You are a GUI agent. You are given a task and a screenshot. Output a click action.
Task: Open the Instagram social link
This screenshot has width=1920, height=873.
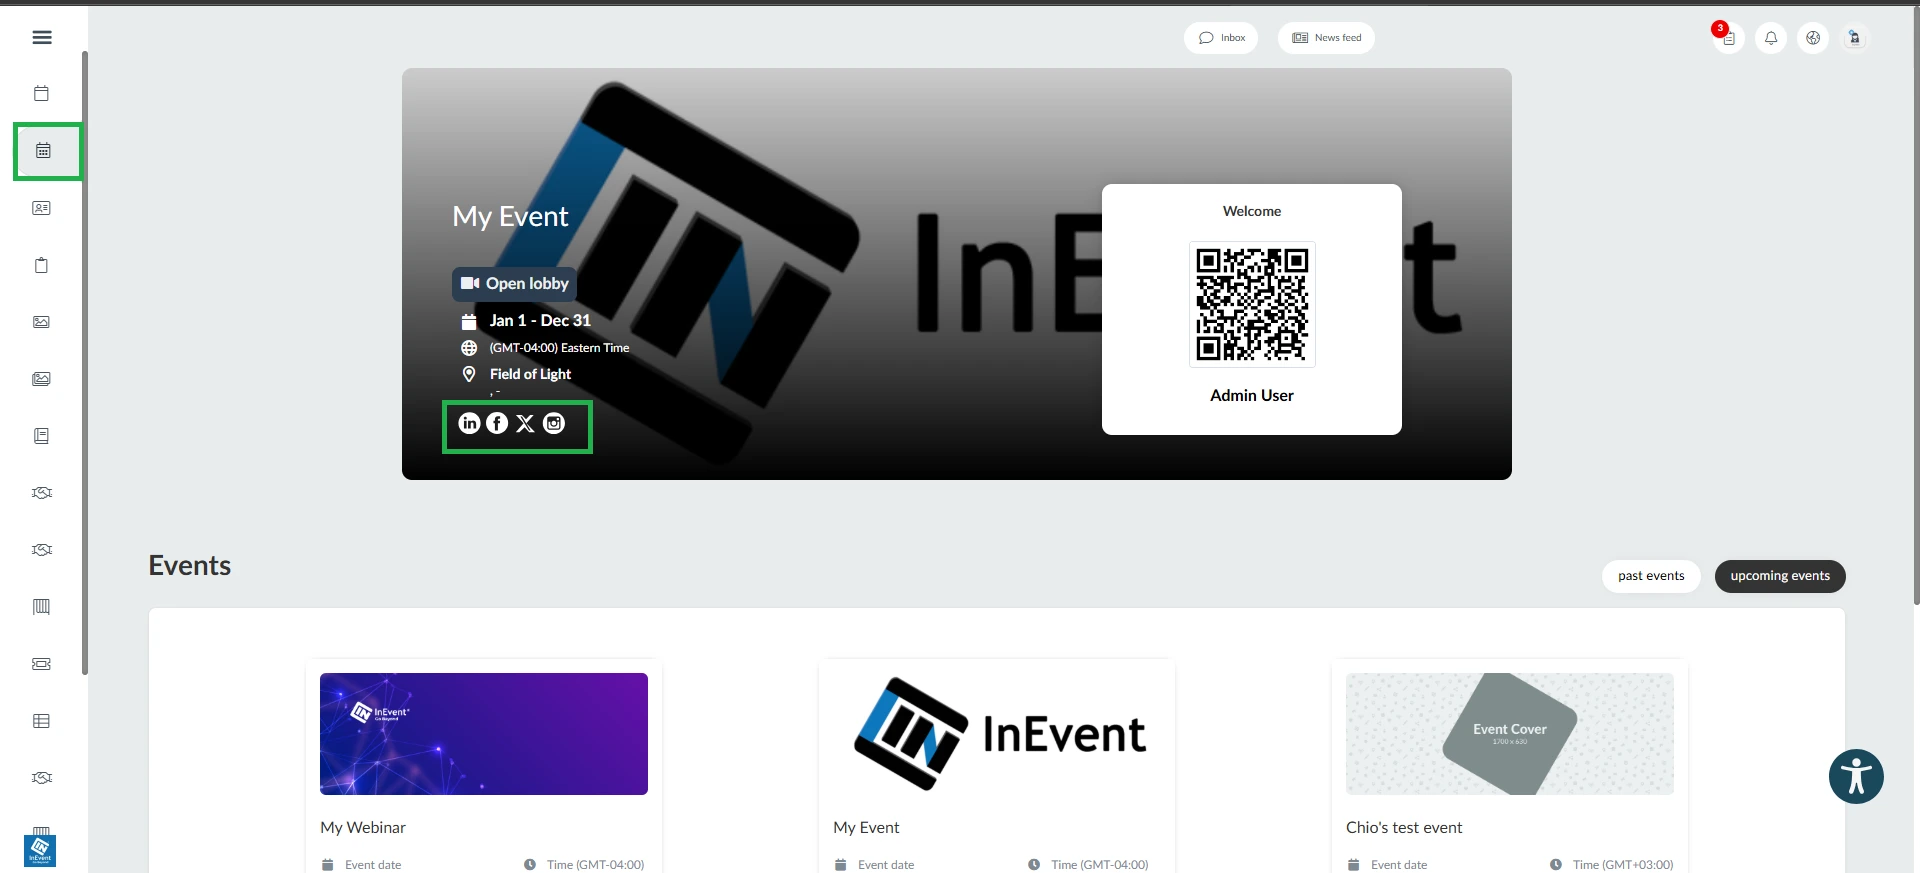554,423
